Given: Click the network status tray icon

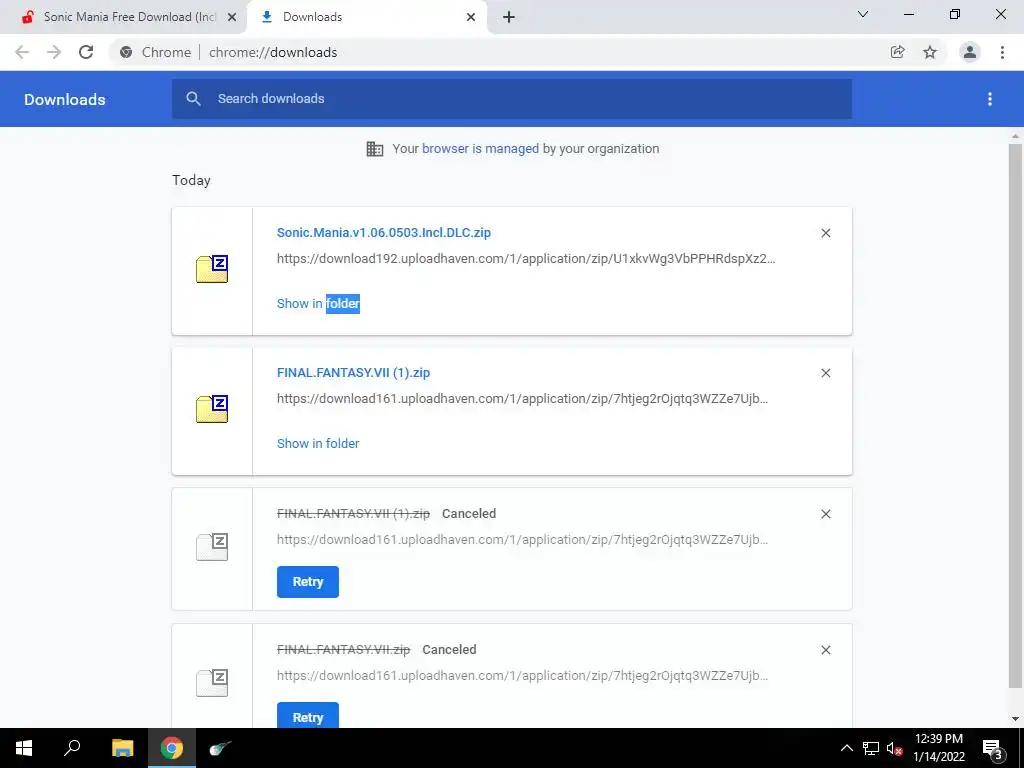Looking at the screenshot, I should click(x=871, y=748).
